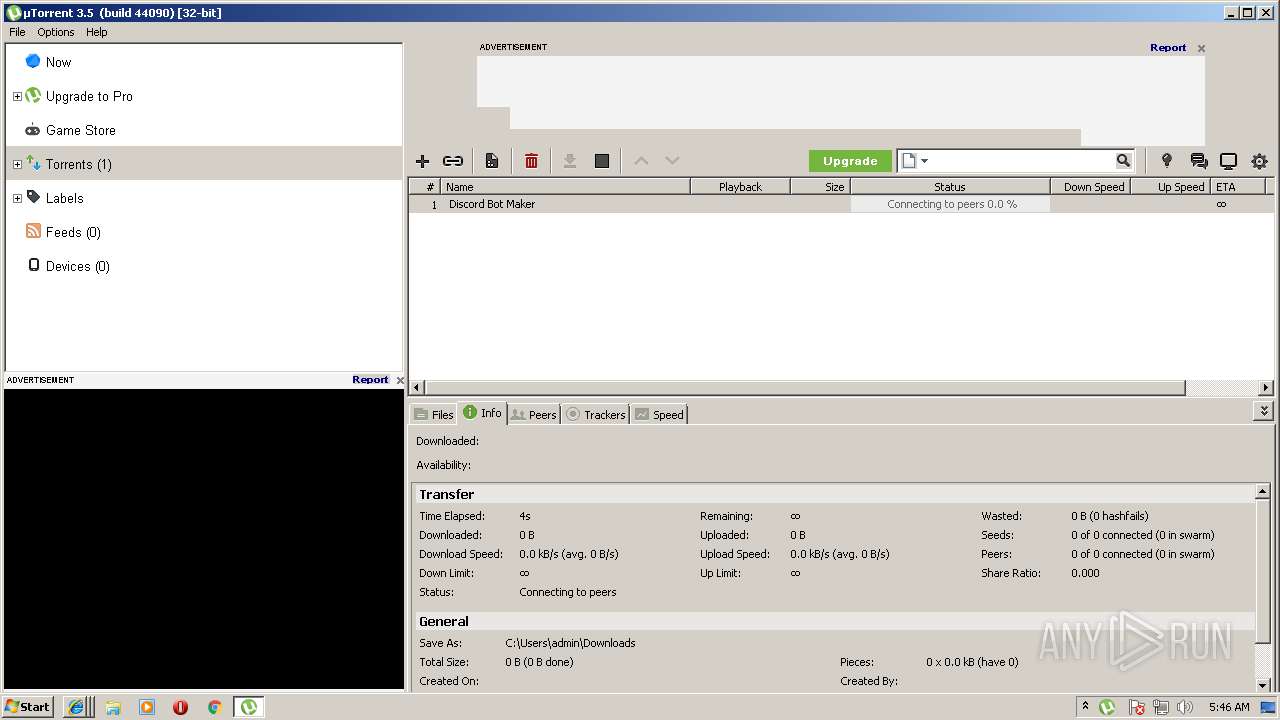Collapse the detail pane with double chevron

(1264, 411)
